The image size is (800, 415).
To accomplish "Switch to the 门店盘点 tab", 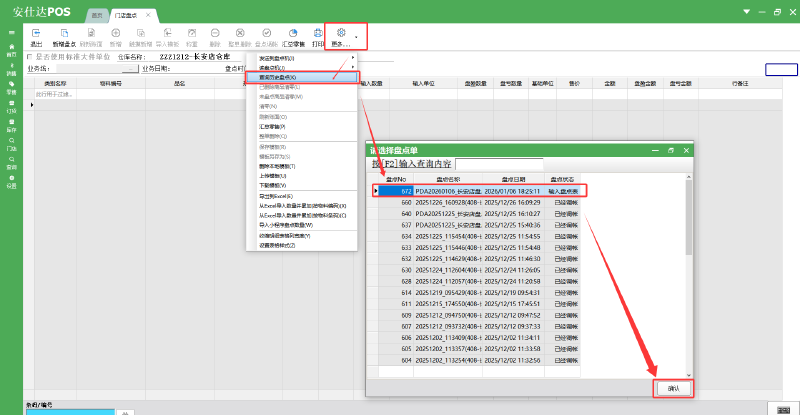I will (x=126, y=15).
